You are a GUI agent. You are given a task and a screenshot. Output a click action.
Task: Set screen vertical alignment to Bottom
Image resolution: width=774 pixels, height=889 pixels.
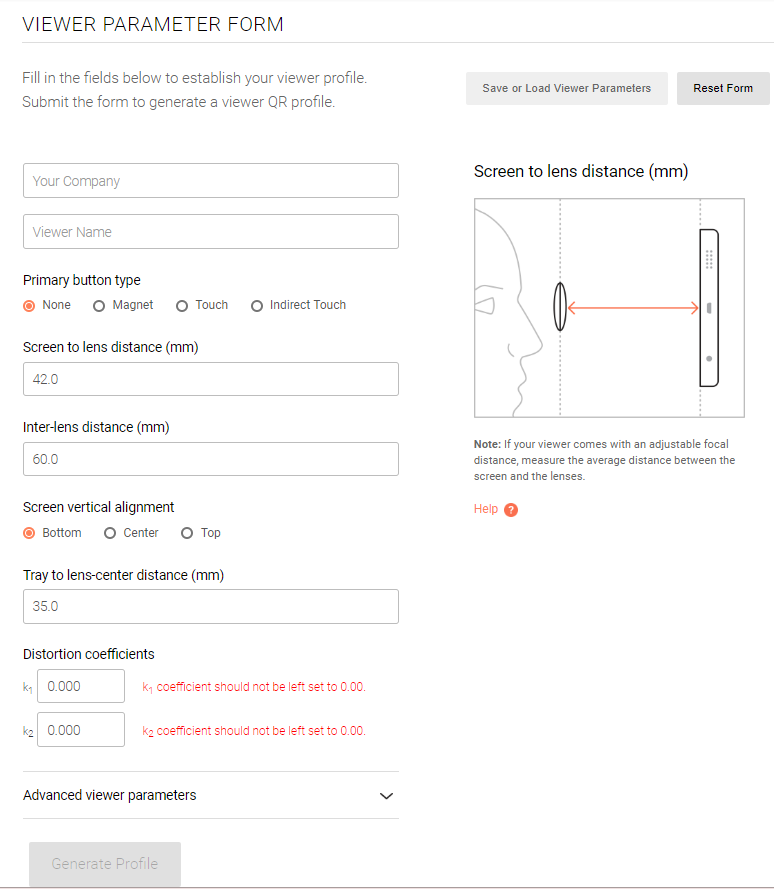pyautogui.click(x=29, y=533)
